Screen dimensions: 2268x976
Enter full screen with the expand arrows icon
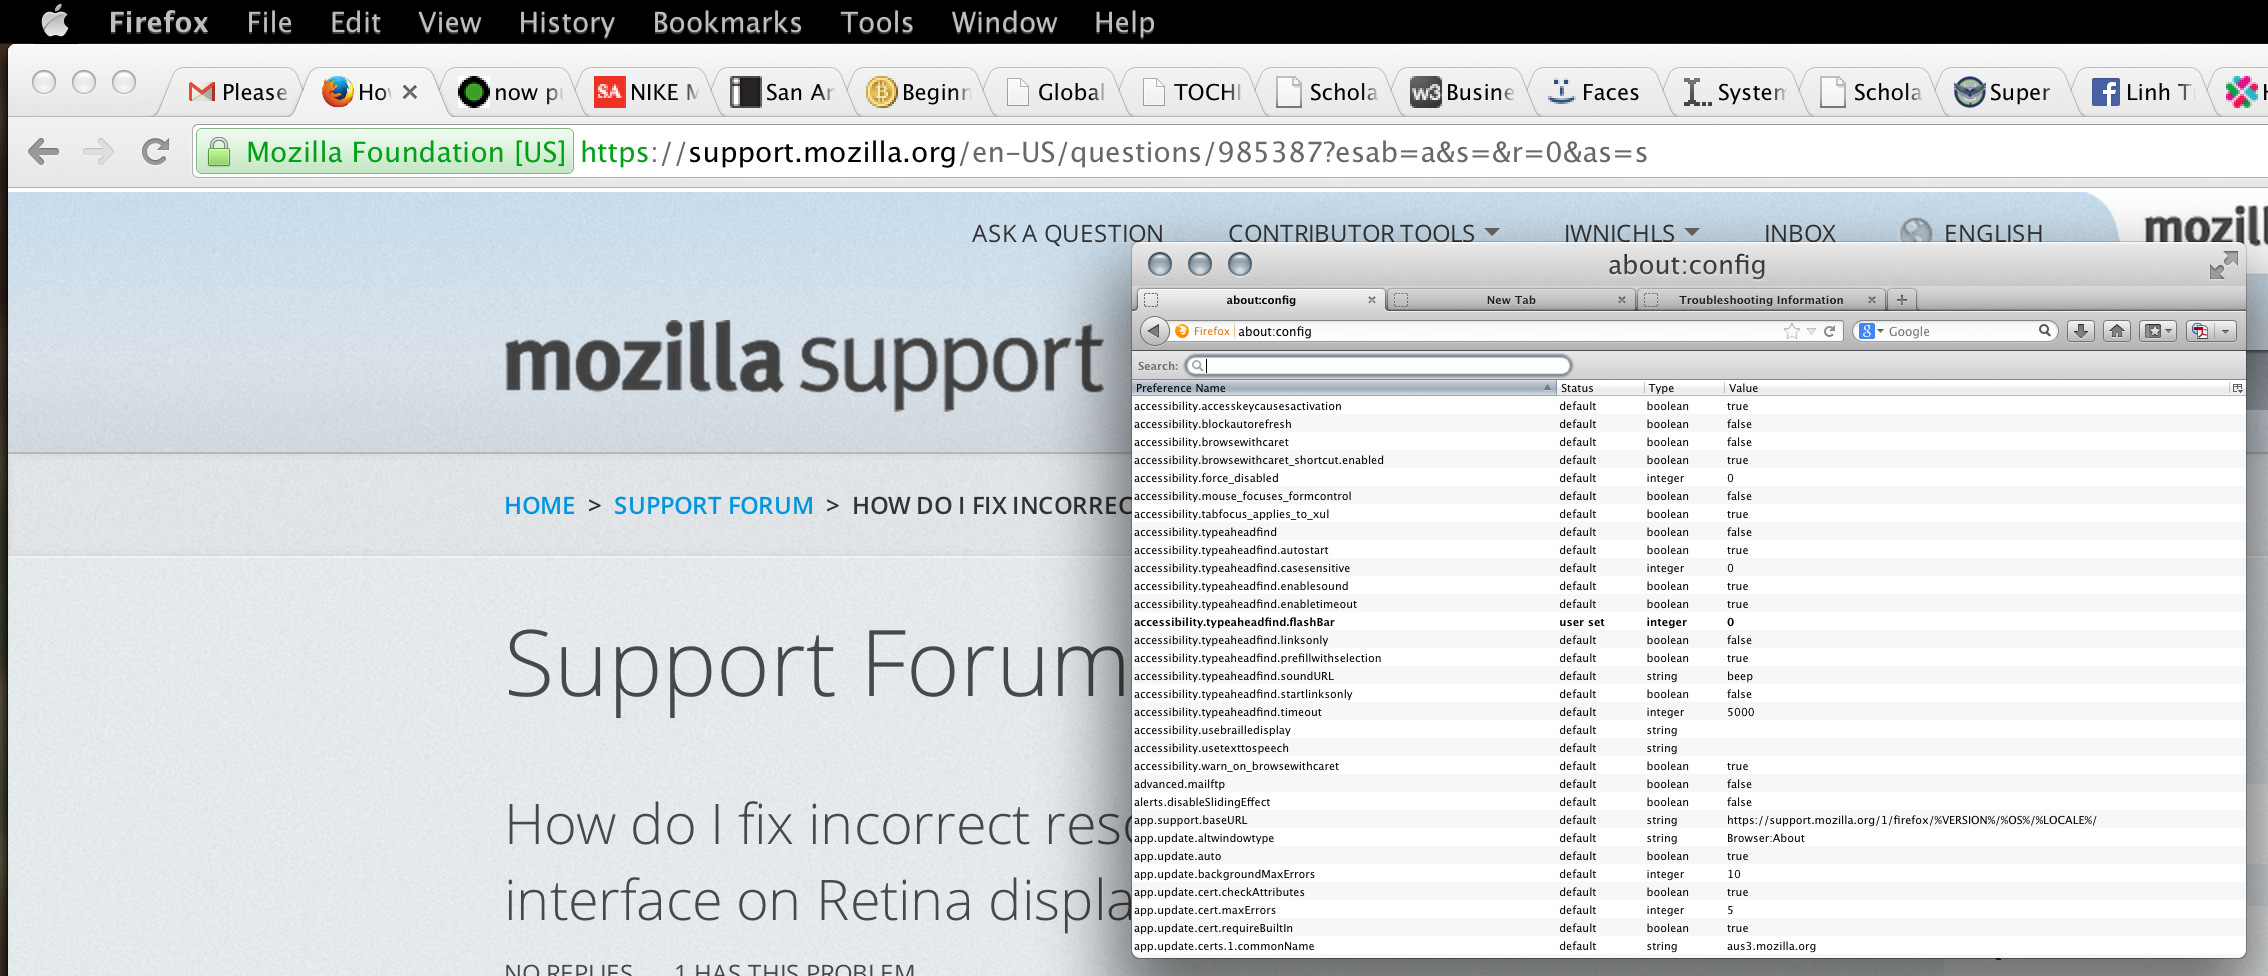tap(2223, 265)
